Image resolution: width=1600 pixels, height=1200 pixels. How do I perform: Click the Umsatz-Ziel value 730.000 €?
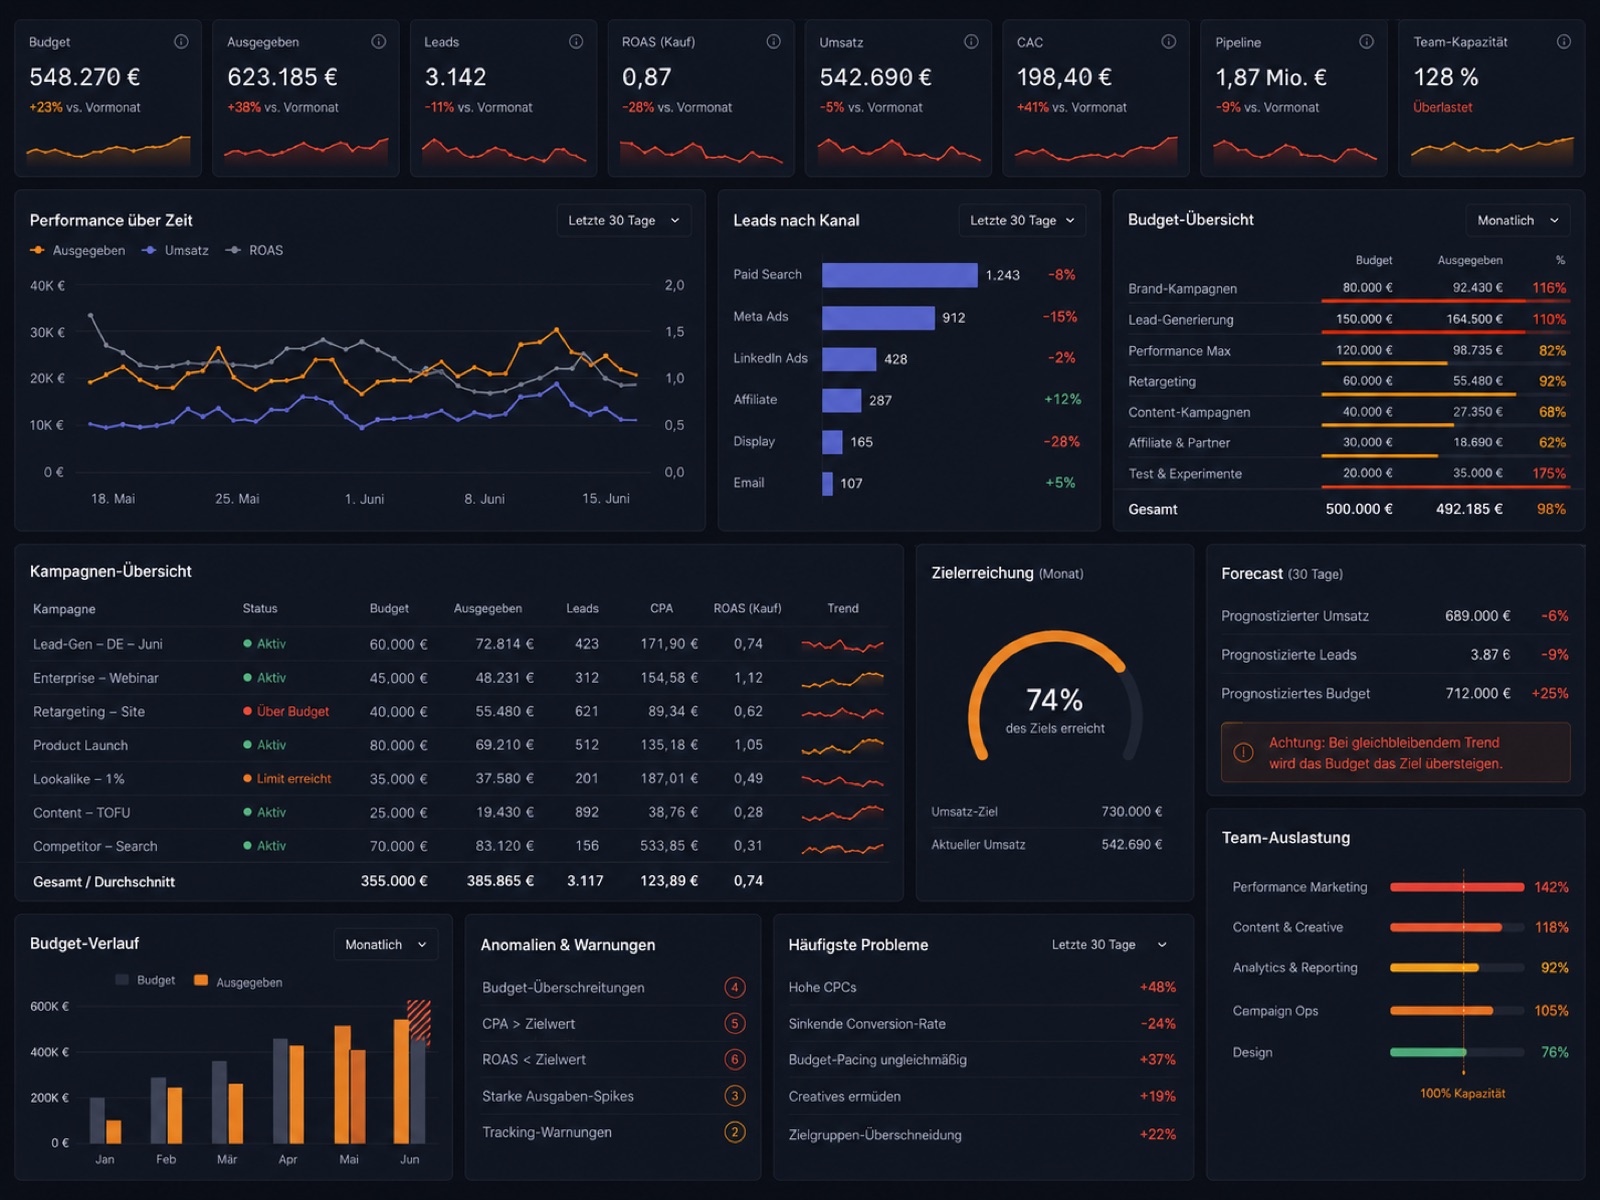coord(1131,812)
